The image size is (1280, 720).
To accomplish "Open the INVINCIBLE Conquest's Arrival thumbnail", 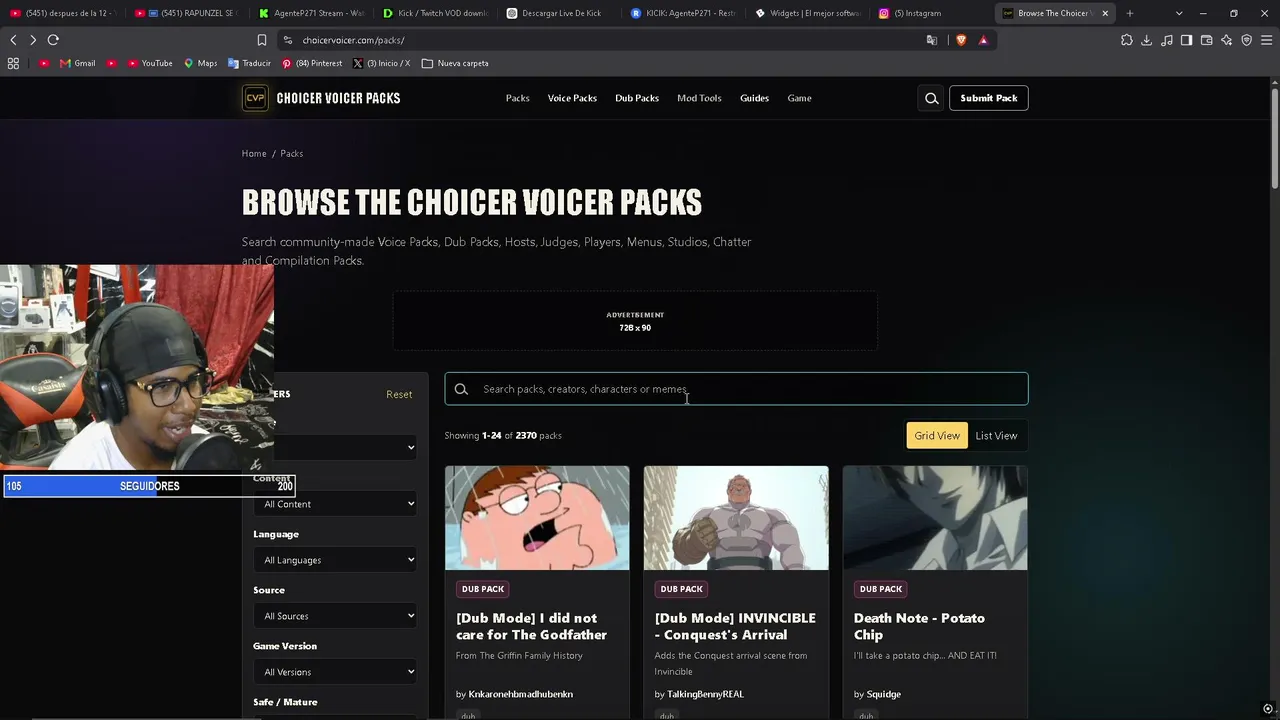I will [x=736, y=518].
